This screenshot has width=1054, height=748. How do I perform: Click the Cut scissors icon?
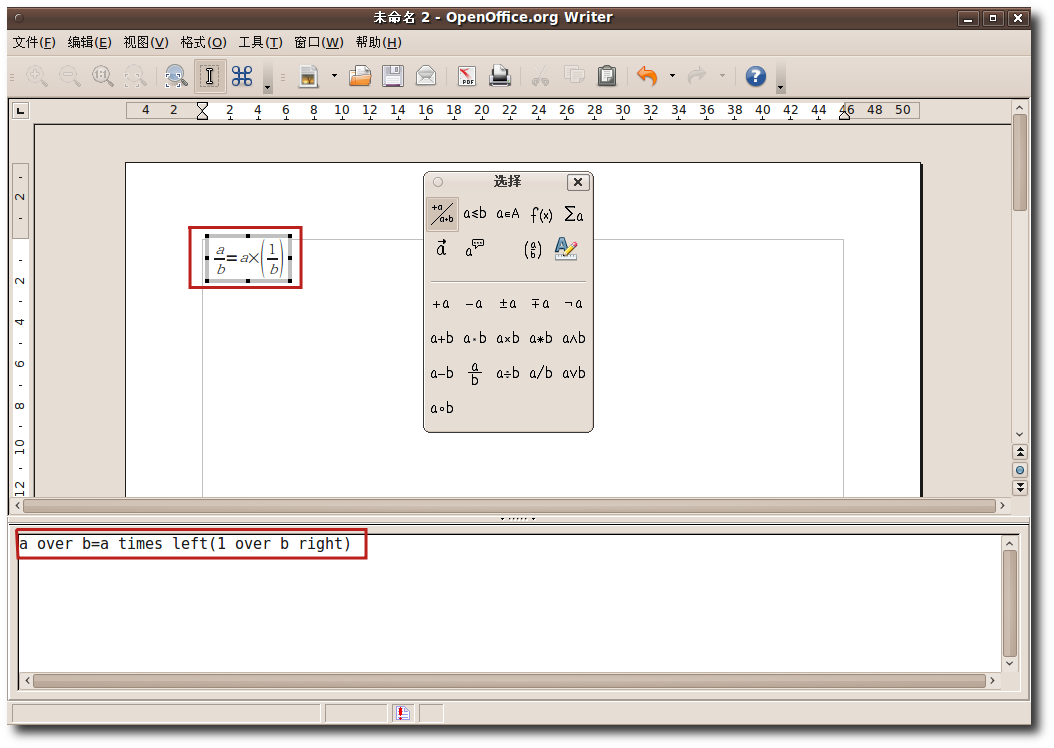540,77
